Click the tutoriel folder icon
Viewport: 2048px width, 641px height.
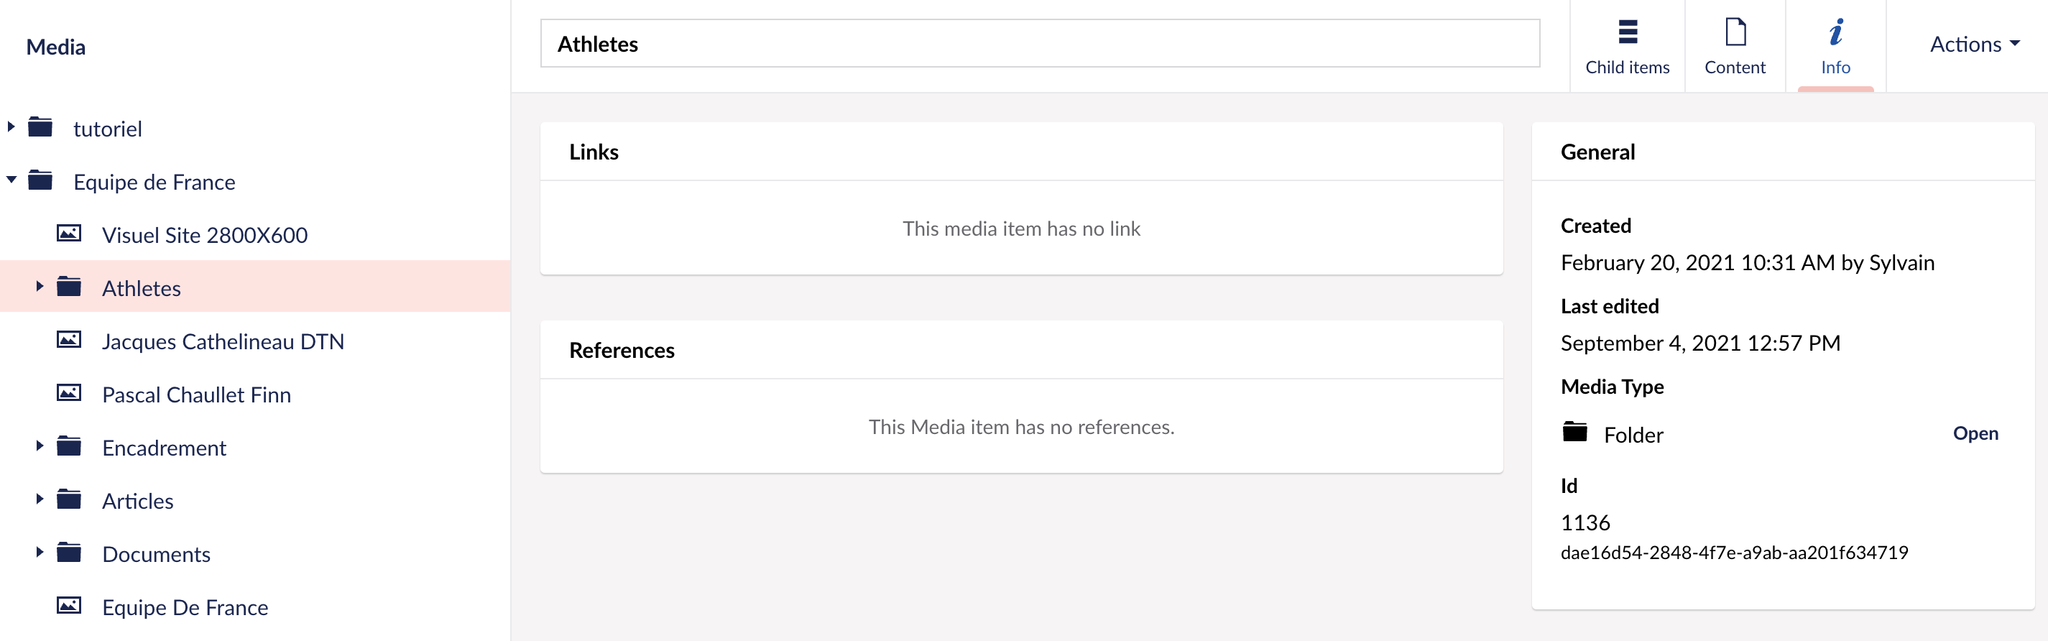coord(40,127)
